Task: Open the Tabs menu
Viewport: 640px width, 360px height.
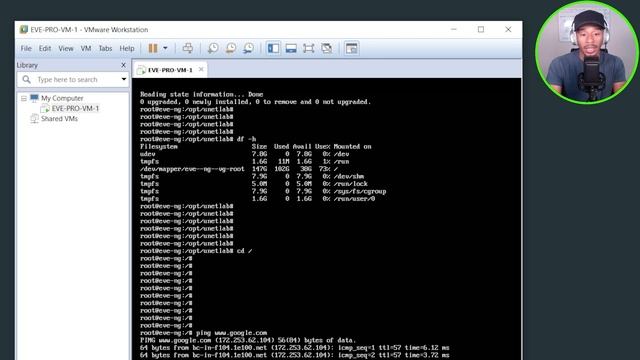Action: 105,48
